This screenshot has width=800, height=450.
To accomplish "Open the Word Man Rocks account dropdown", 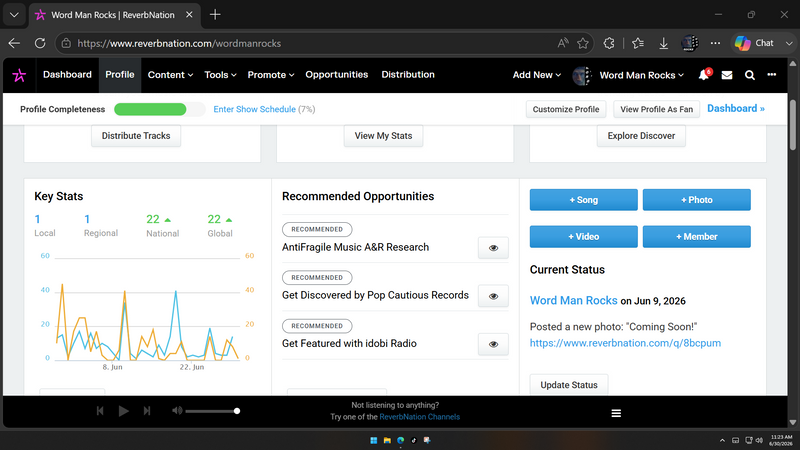I will coord(641,75).
